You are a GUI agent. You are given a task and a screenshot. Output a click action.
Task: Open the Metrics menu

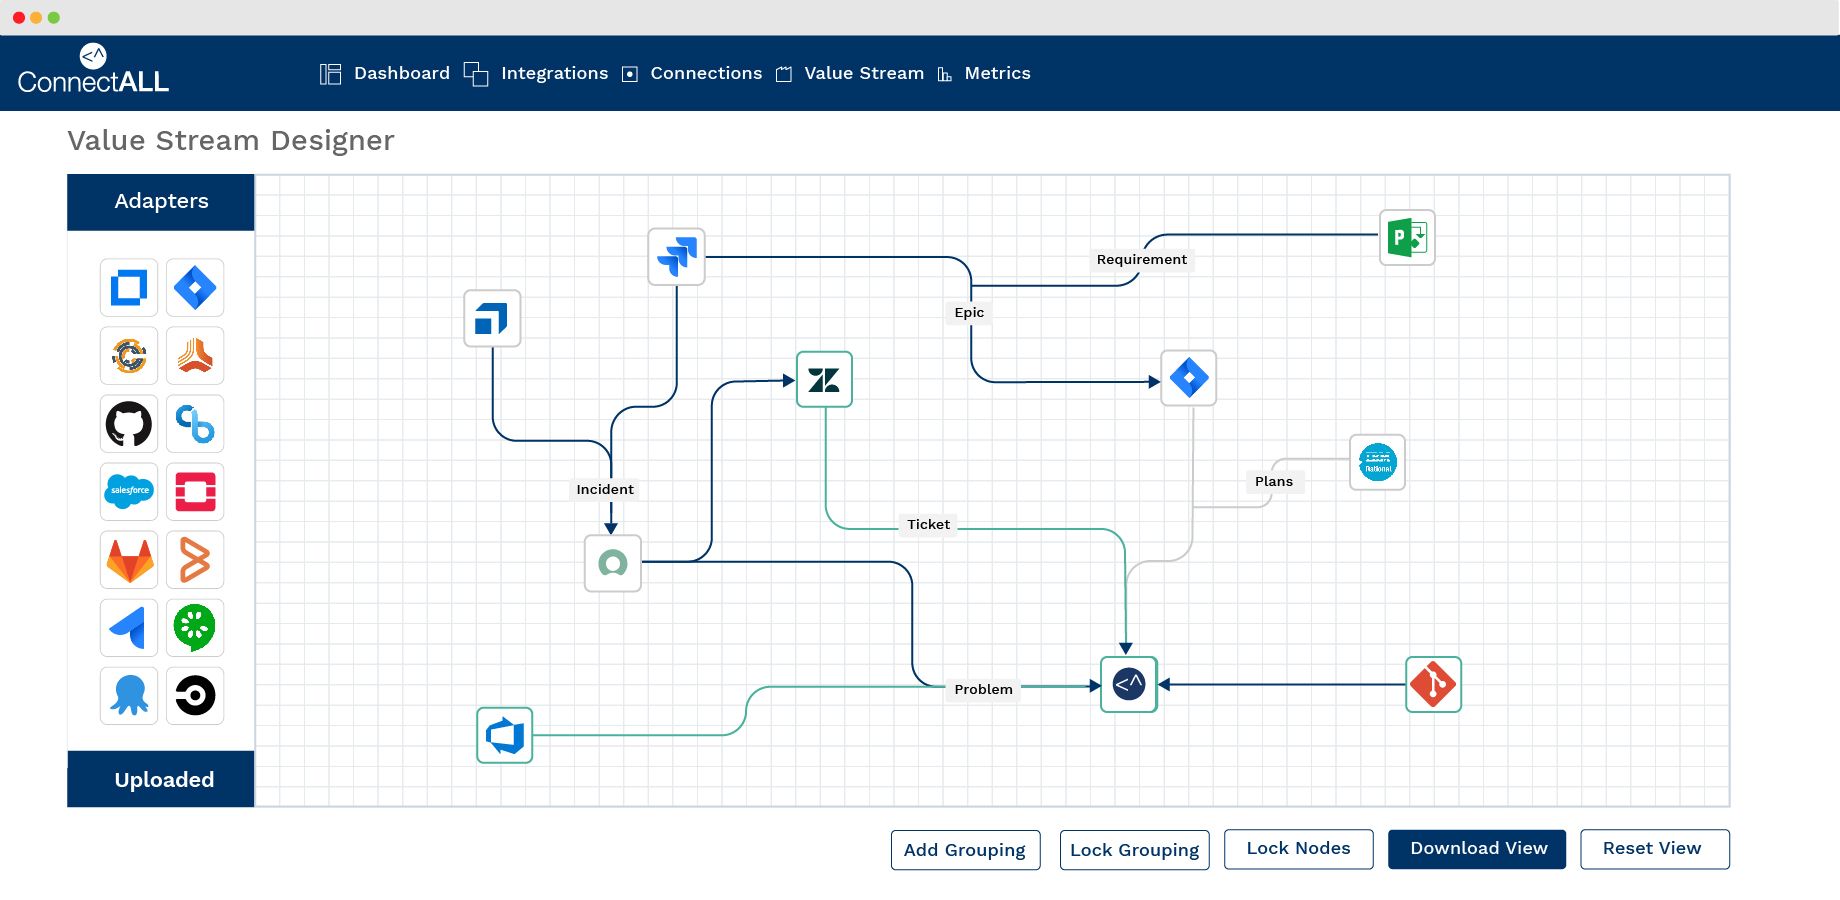[x=984, y=73]
